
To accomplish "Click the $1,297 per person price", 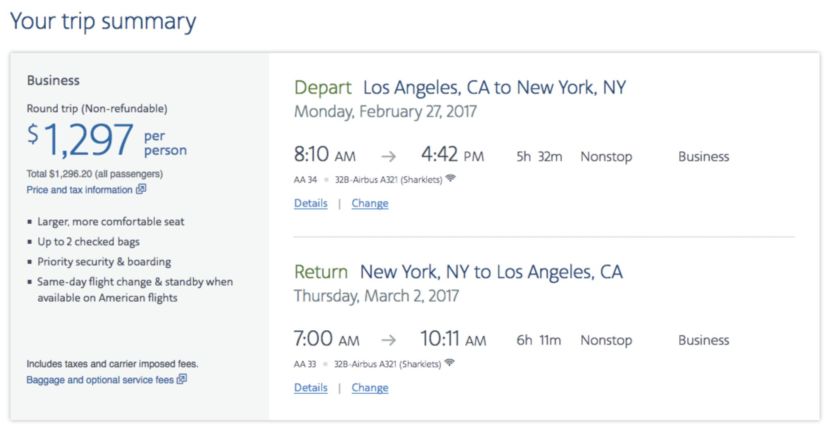I will (x=106, y=141).
